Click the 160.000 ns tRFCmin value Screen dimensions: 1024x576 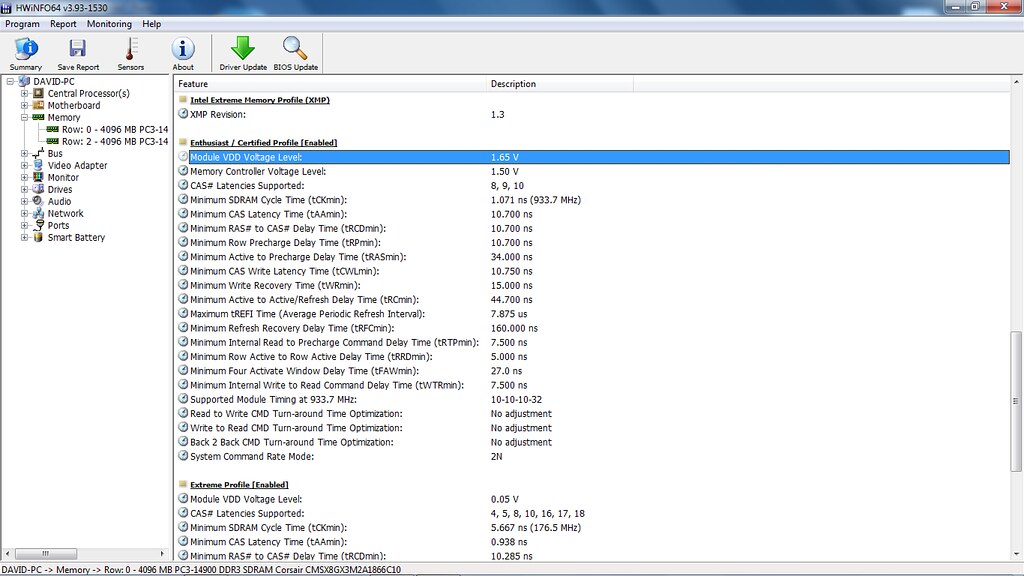[514, 328]
